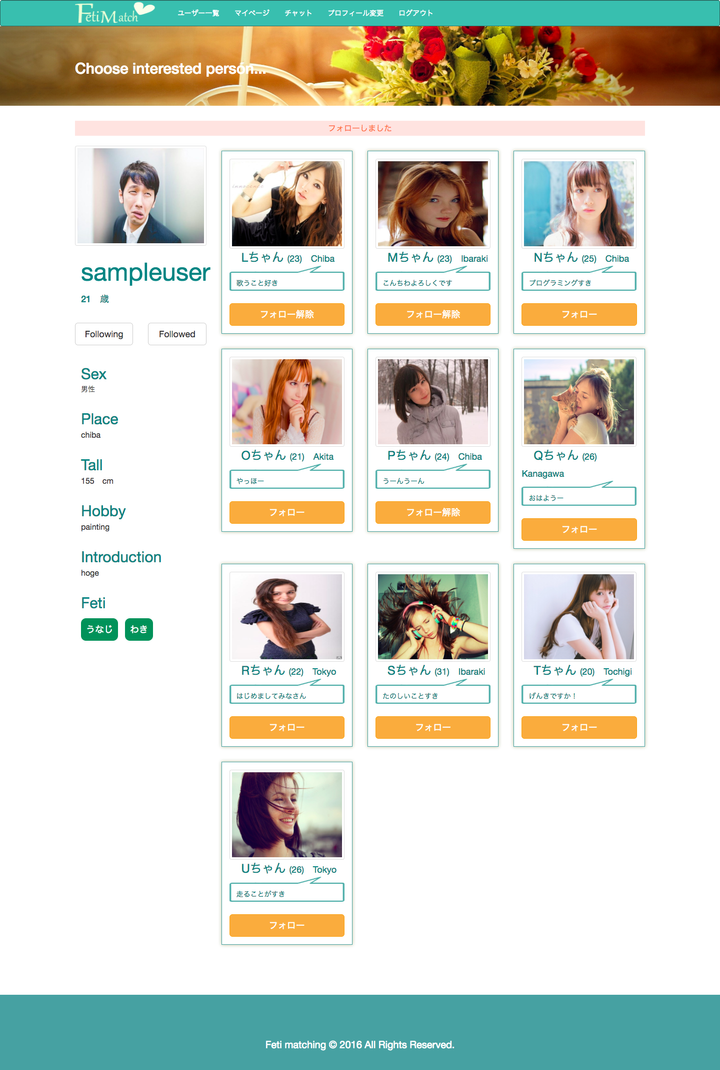This screenshot has height=1070, width=720.
Task: Click the FetiMatch heart logo
Action: click(x=115, y=13)
